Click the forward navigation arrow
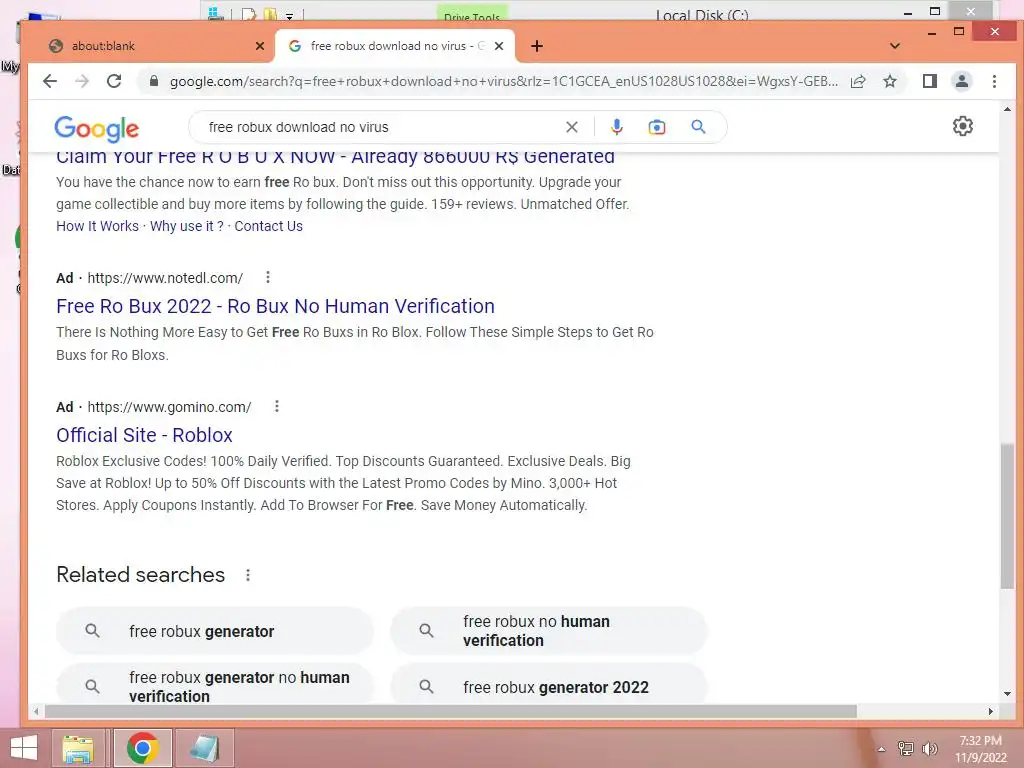 [82, 81]
